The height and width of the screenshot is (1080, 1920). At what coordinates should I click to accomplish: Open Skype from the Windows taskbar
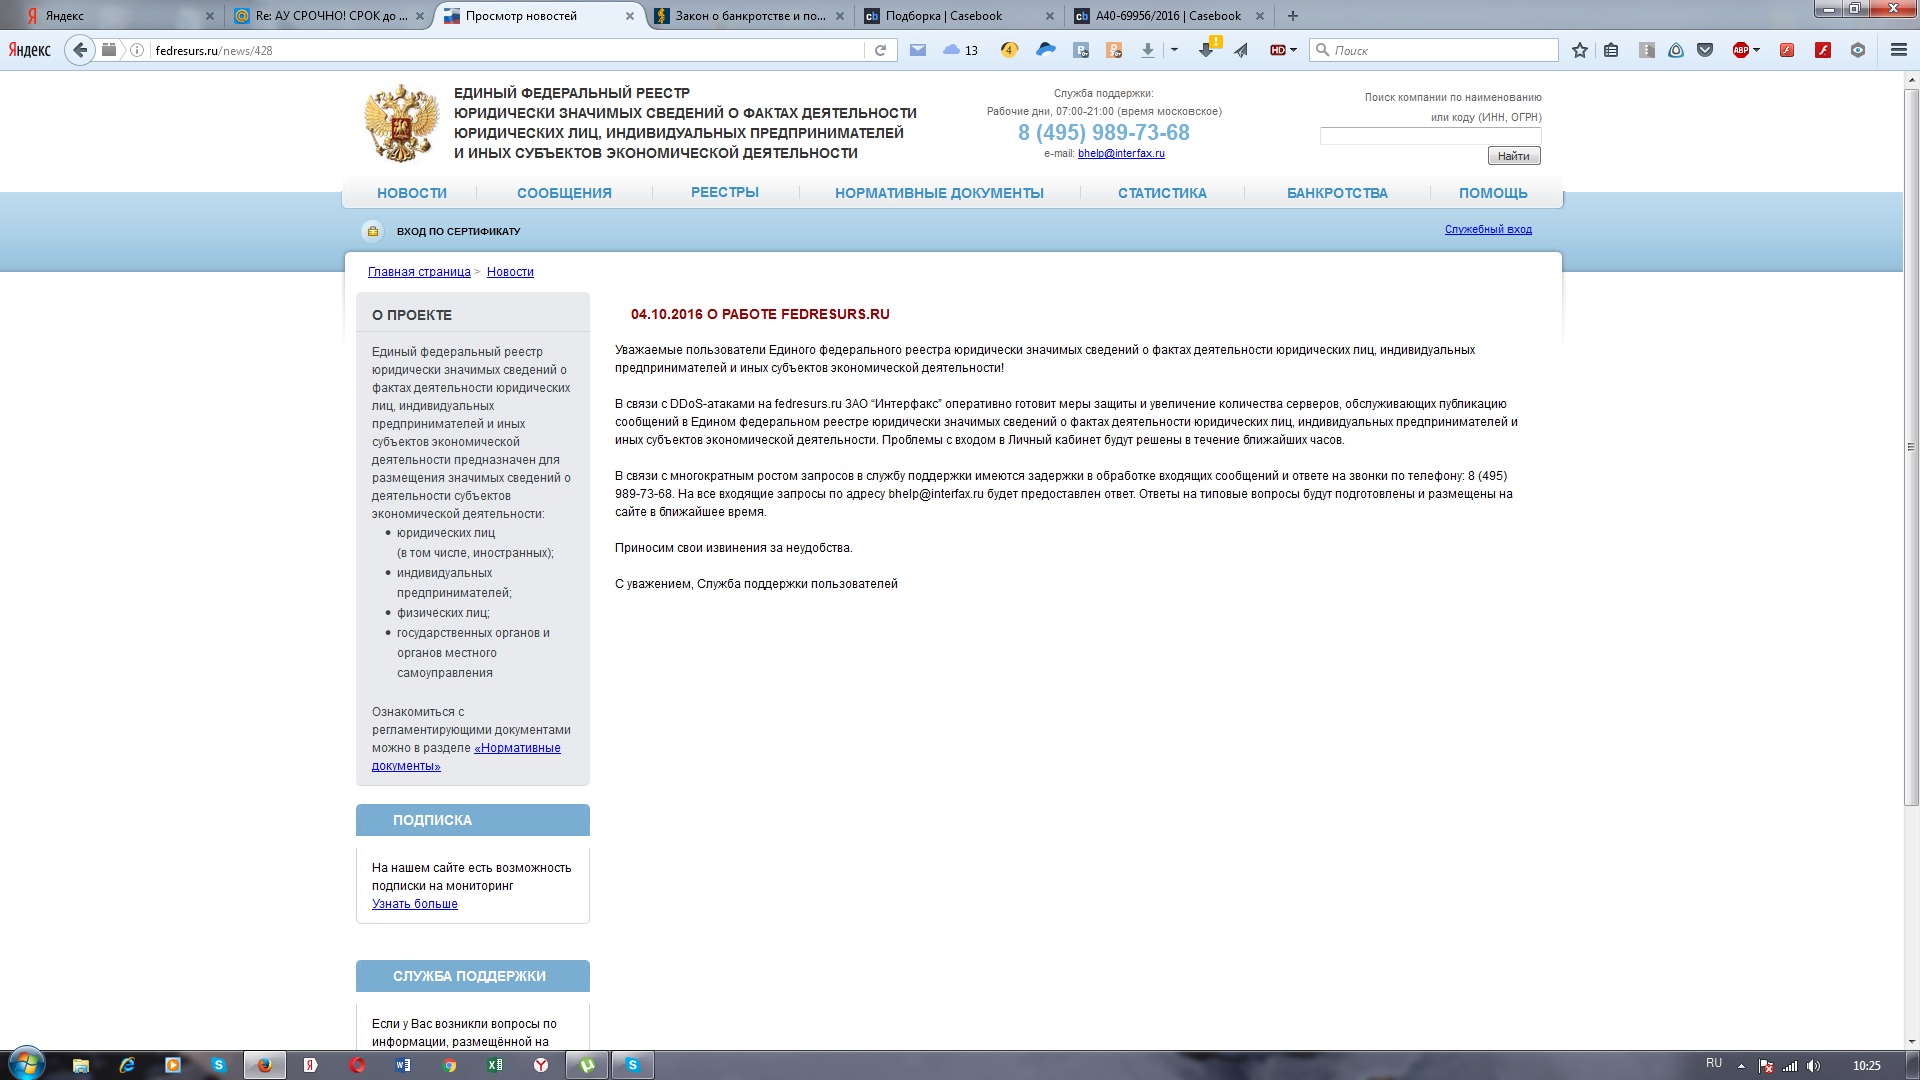(219, 1065)
